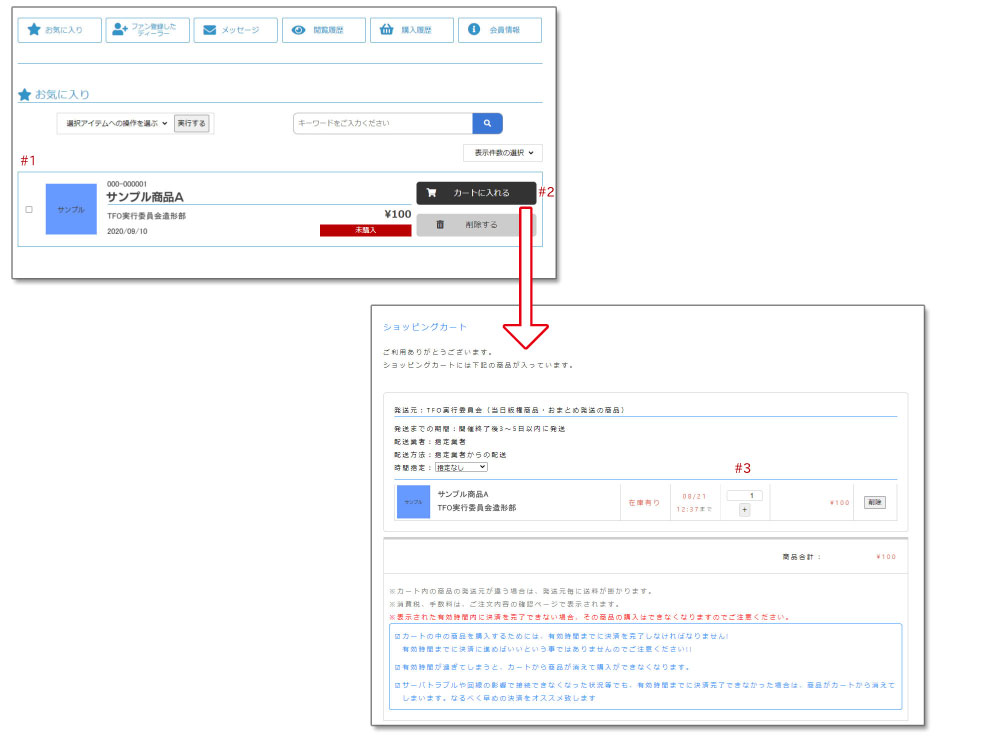Open the 購入履歴 purchase history tab

pyautogui.click(x=411, y=30)
